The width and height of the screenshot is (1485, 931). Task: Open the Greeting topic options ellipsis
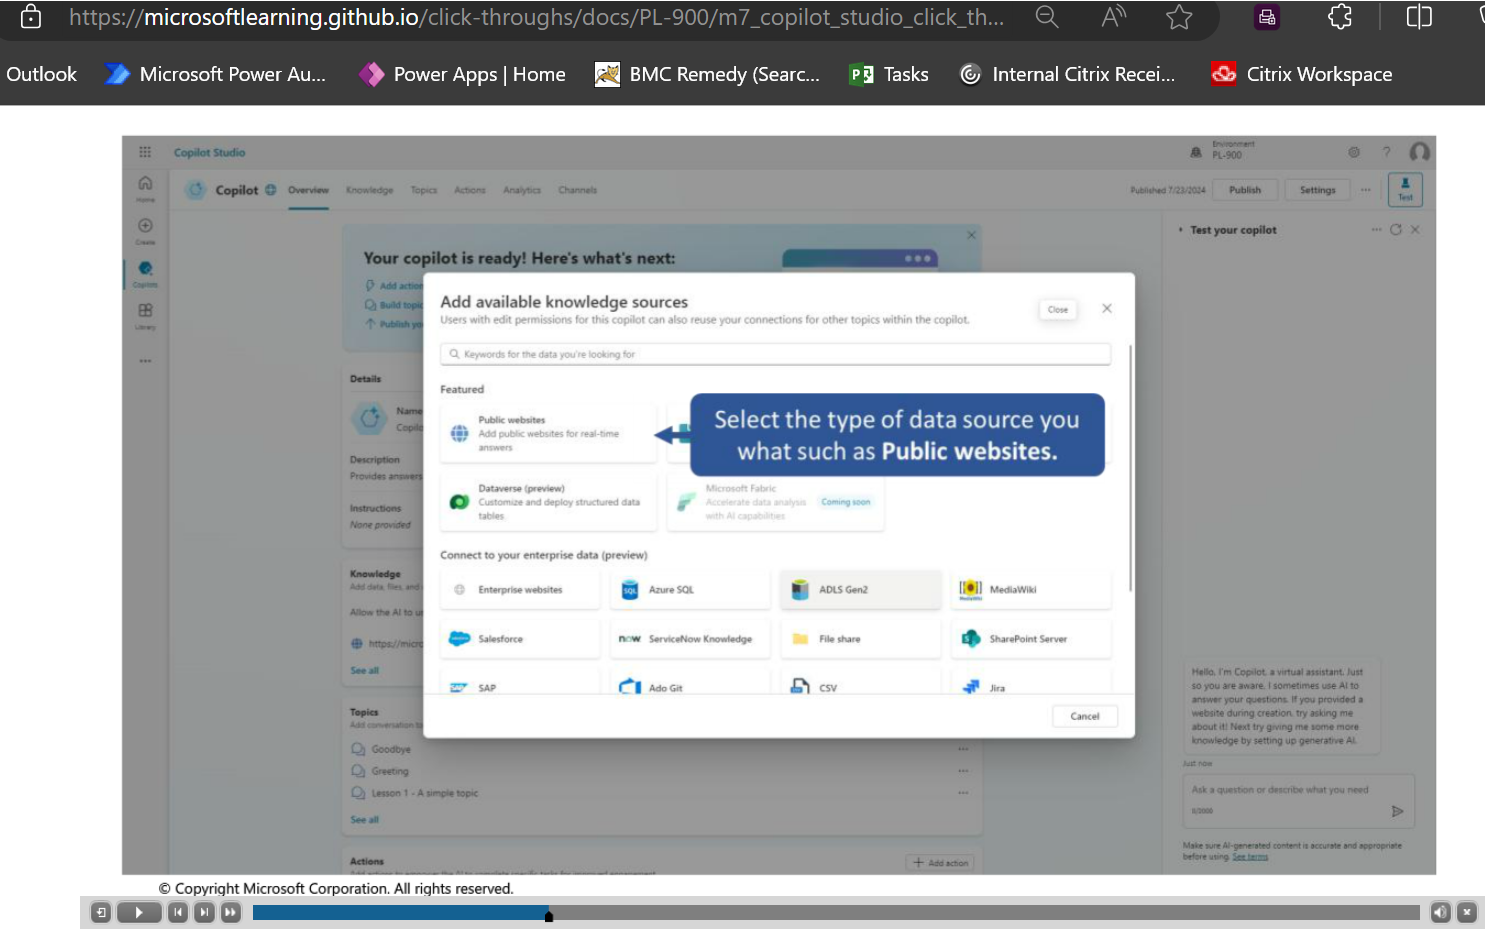click(x=963, y=771)
